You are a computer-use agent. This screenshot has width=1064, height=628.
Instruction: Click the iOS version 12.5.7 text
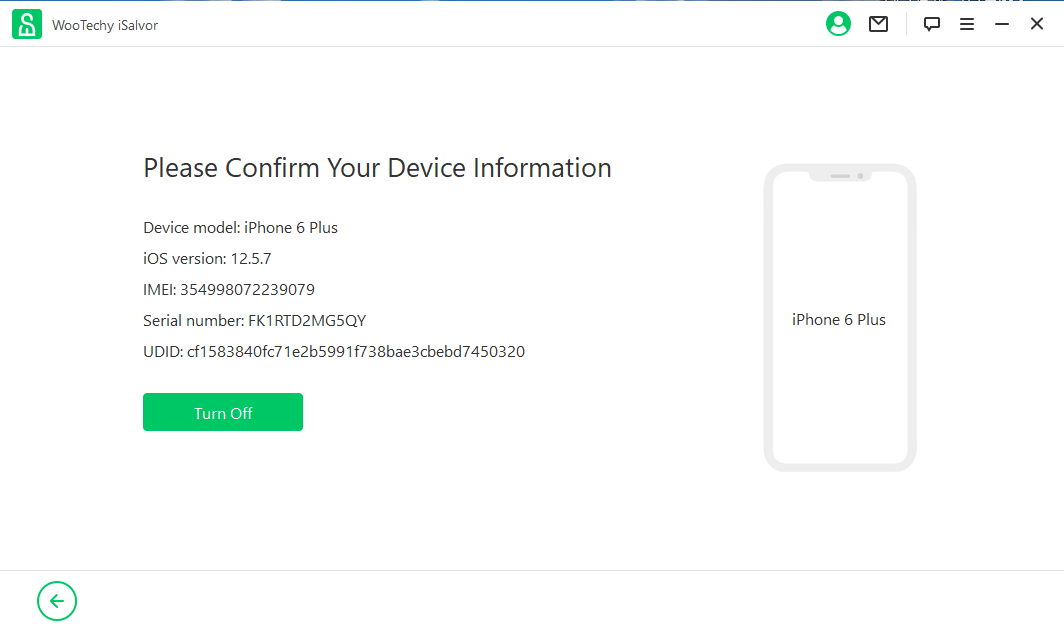tap(208, 258)
